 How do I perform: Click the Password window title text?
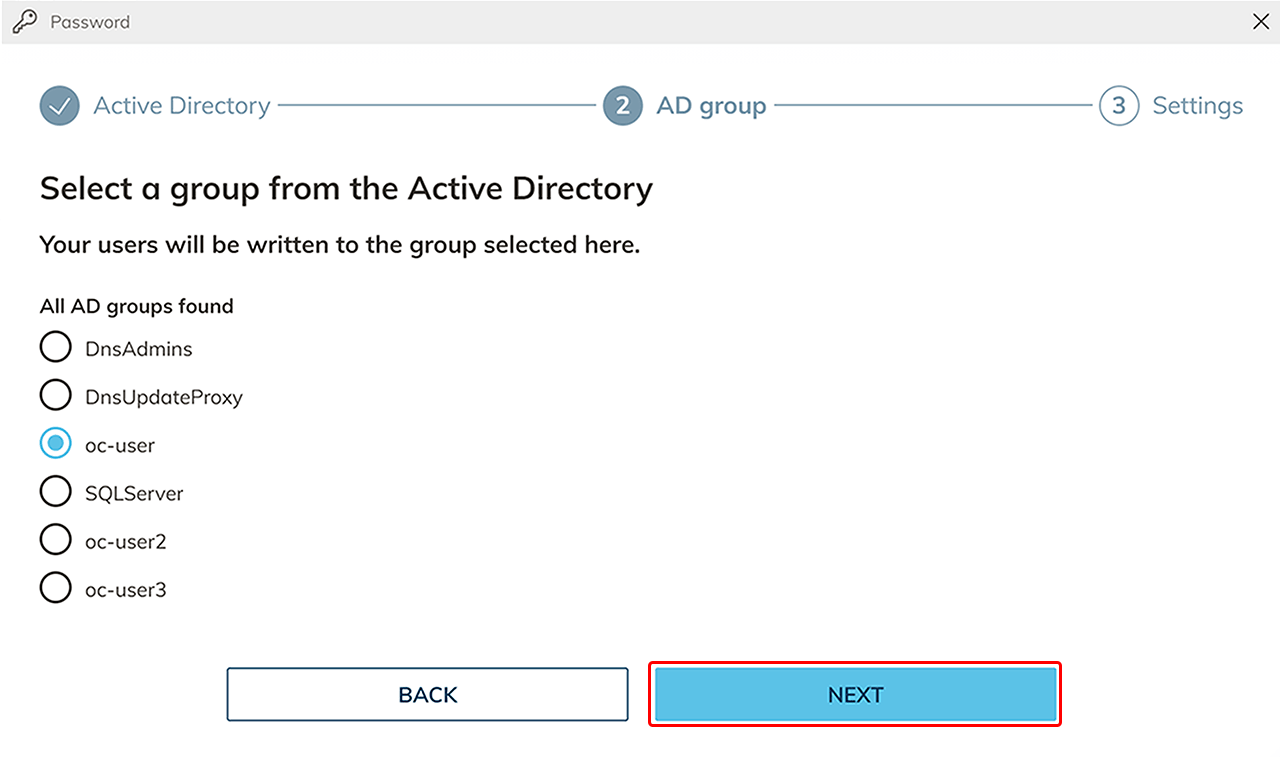pyautogui.click(x=90, y=22)
